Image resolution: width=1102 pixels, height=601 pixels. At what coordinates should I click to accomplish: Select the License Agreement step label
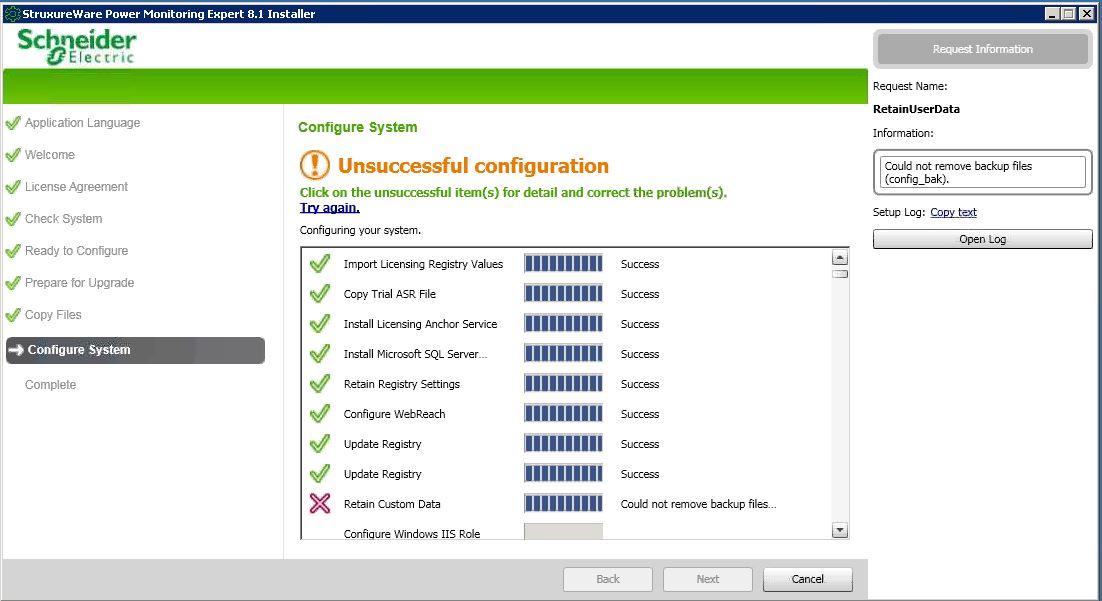[76, 187]
